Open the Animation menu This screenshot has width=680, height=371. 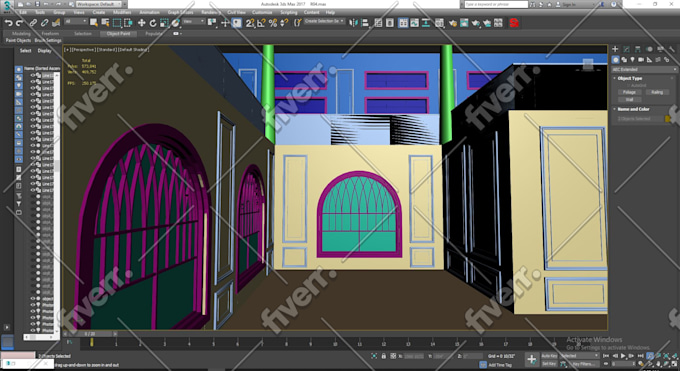coord(149,13)
